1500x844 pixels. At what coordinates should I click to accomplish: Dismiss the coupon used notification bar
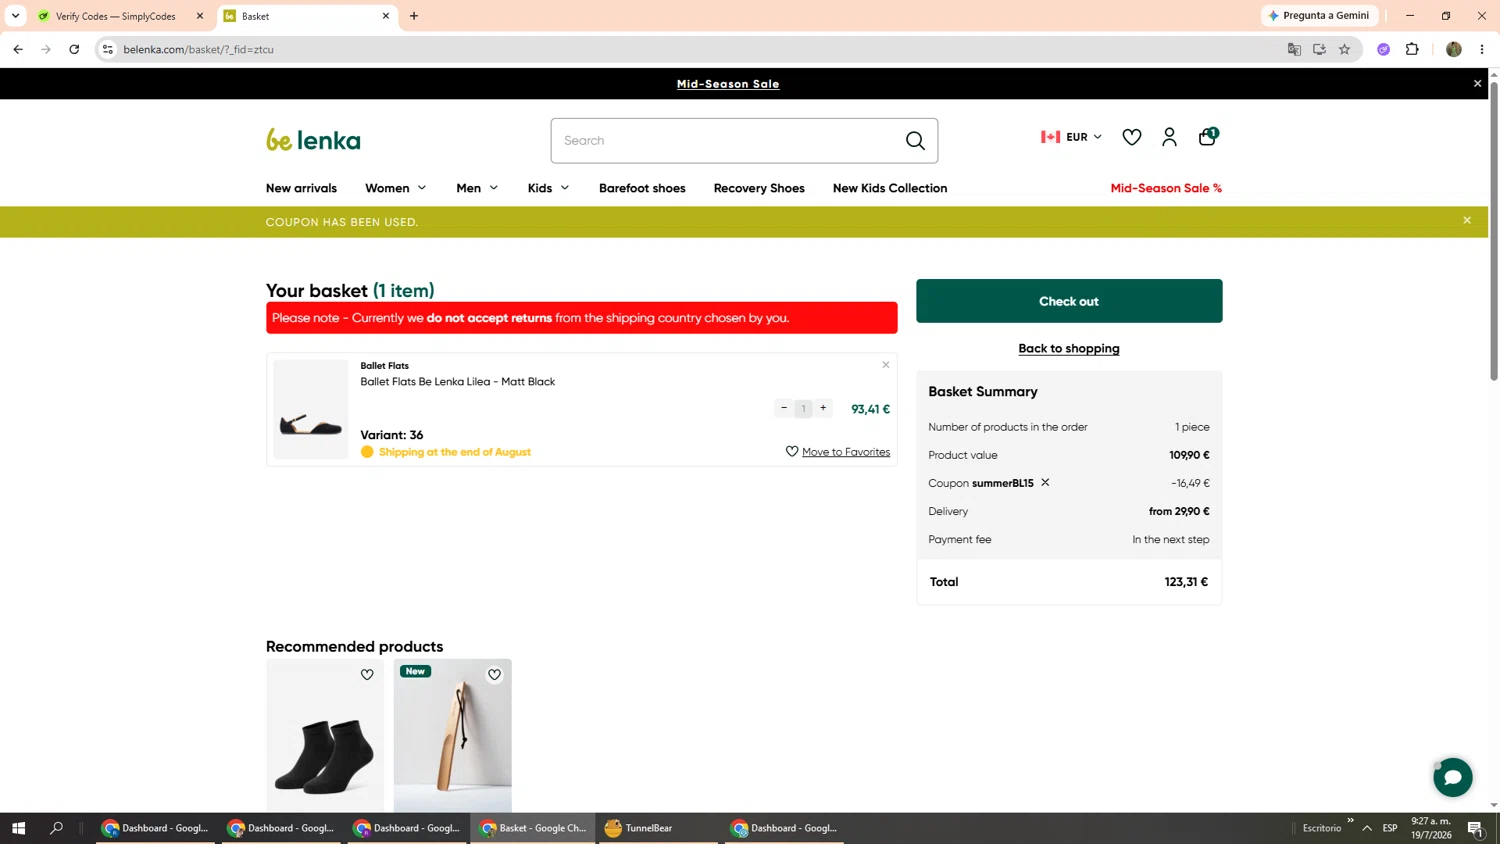tap(1467, 221)
